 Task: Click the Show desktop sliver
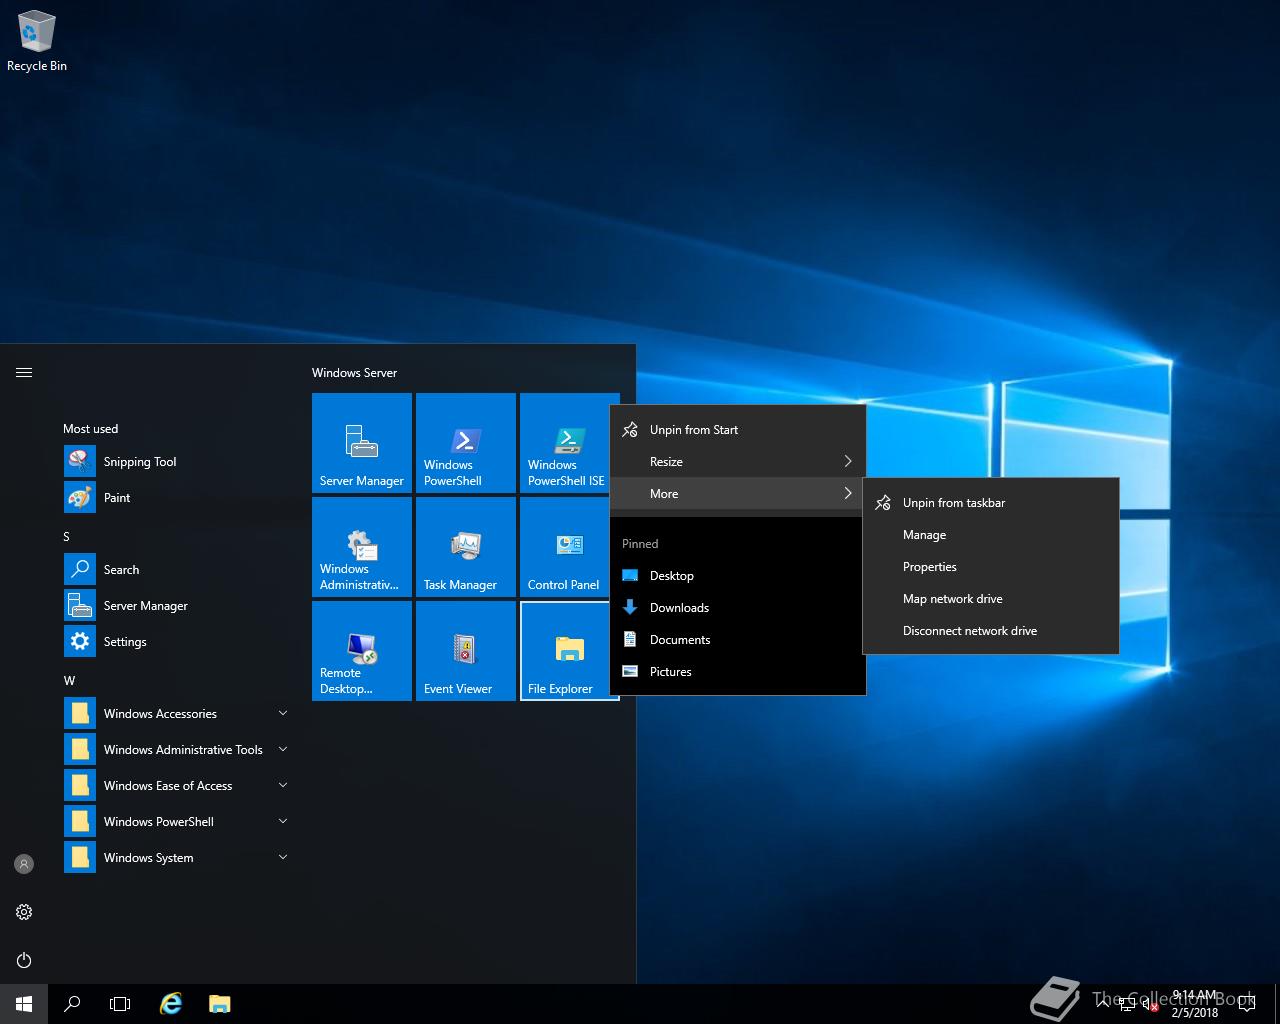(x=1277, y=1004)
